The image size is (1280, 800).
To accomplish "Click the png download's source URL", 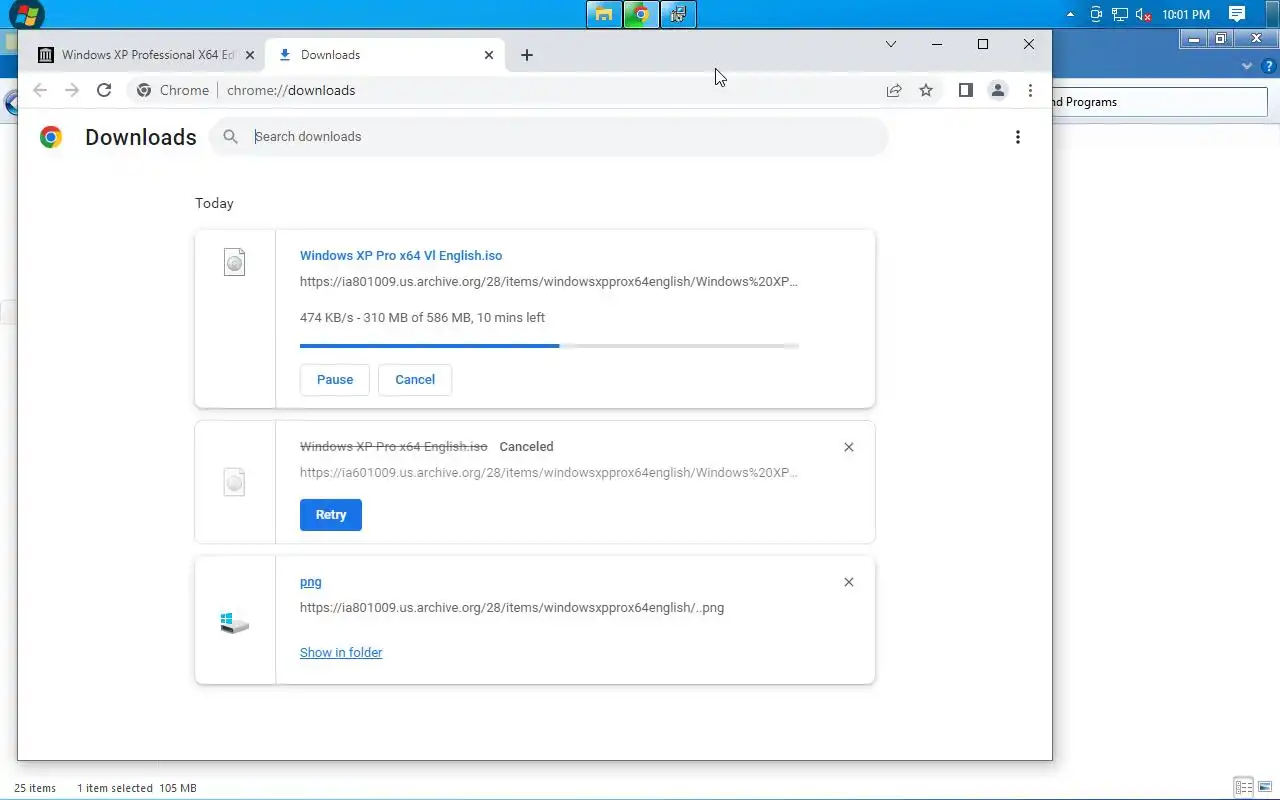I will pyautogui.click(x=512, y=608).
